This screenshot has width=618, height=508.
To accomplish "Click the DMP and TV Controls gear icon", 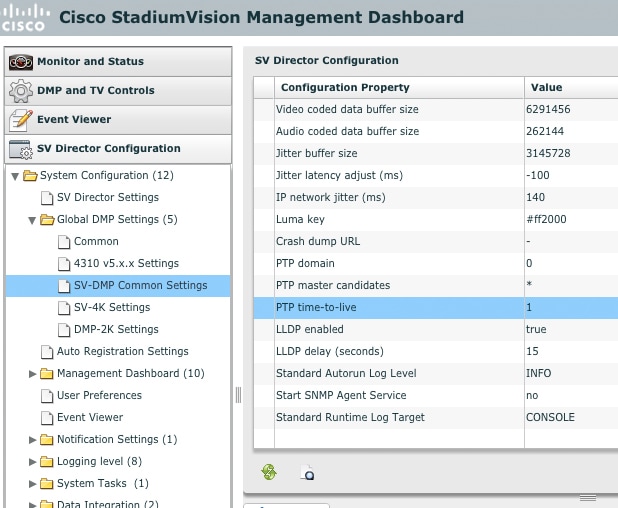I will pyautogui.click(x=21, y=91).
